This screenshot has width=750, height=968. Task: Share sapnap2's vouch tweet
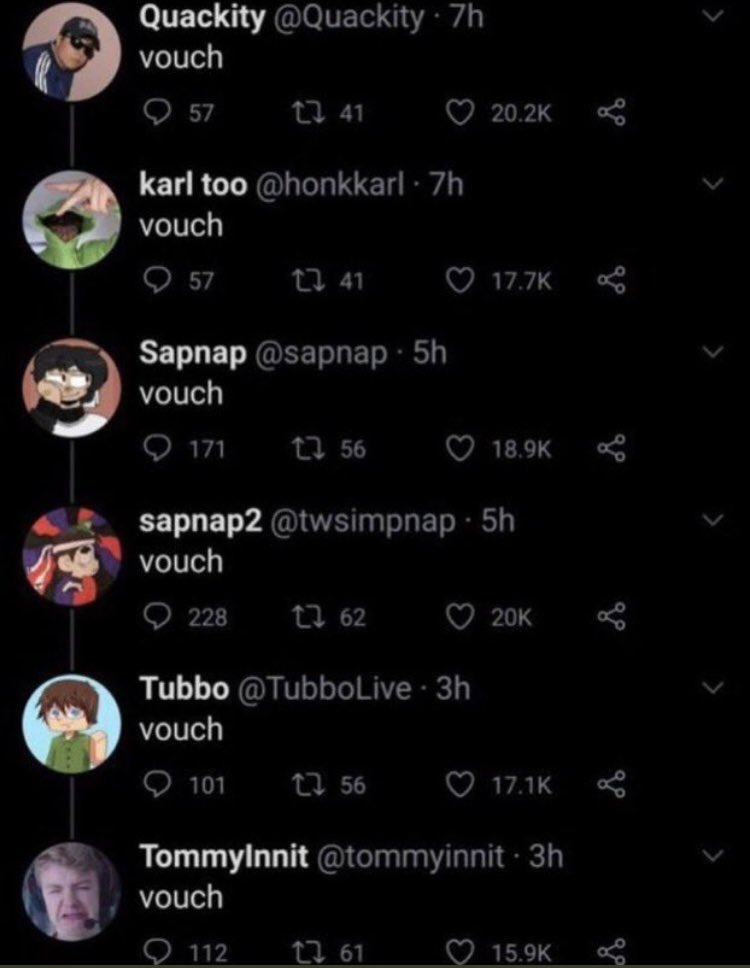[x=611, y=617]
